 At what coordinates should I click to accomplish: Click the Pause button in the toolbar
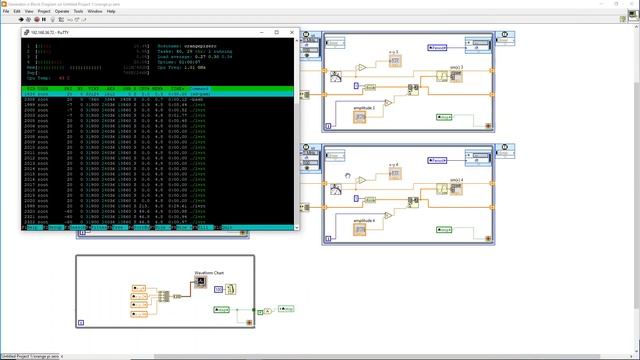44,19
